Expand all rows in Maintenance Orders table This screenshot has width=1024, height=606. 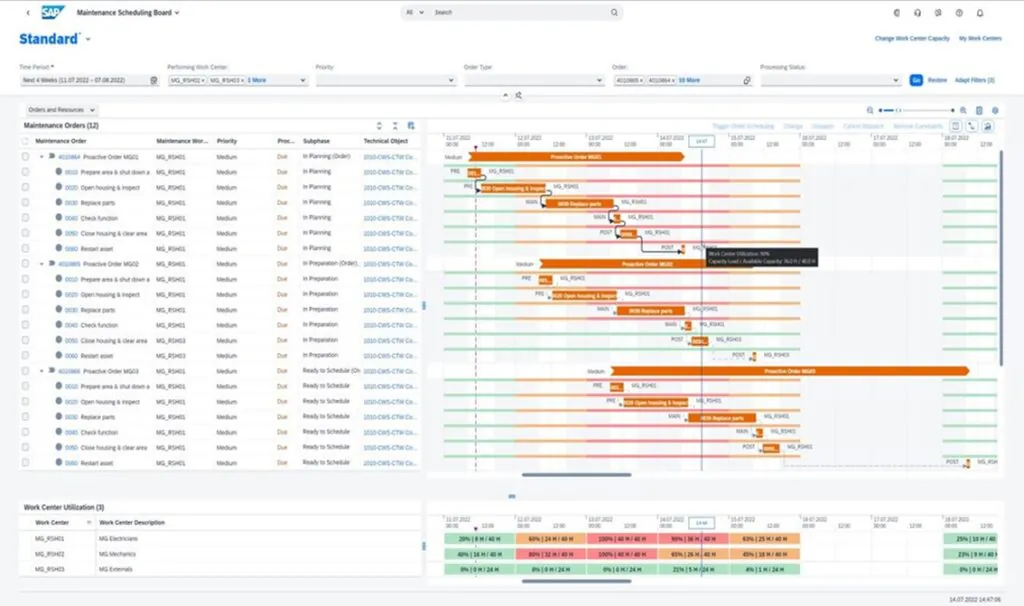pos(379,125)
